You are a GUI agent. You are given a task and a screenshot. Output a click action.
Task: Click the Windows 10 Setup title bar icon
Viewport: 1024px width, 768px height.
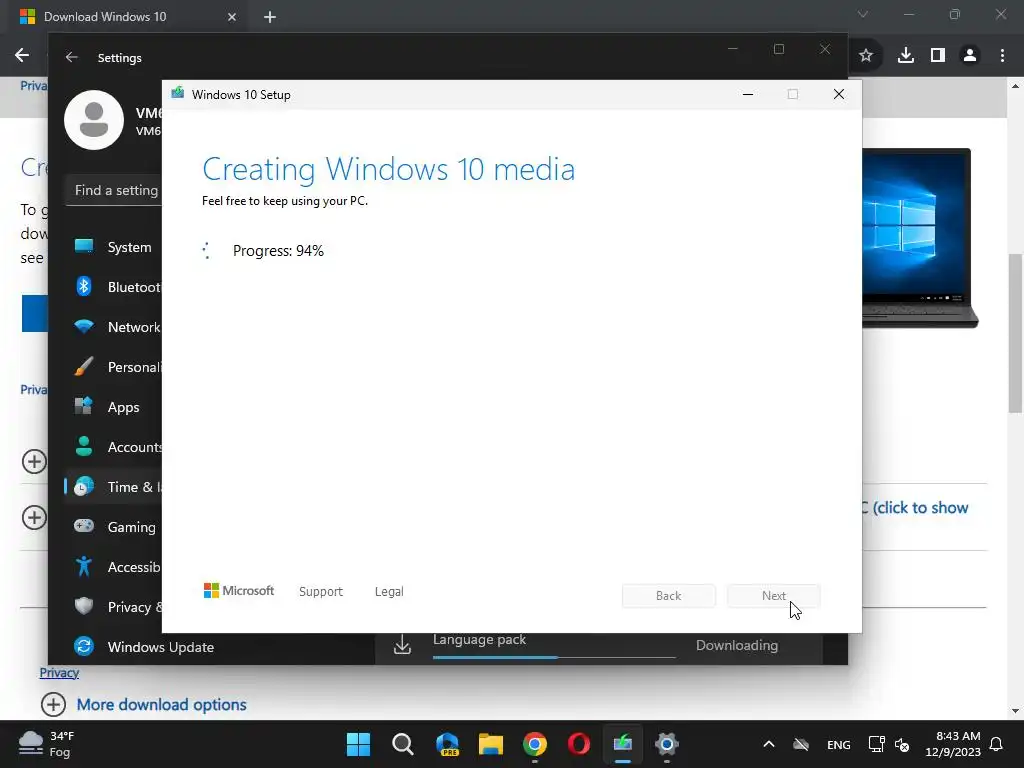tap(178, 93)
